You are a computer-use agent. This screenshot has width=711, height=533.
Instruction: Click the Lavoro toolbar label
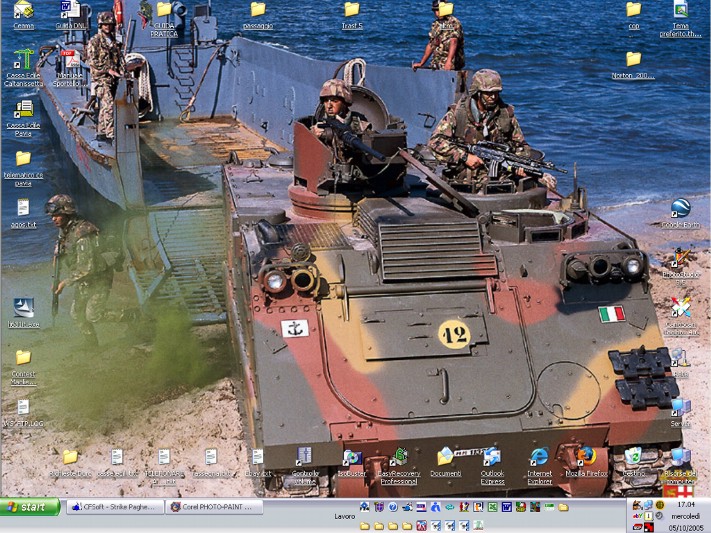click(344, 517)
